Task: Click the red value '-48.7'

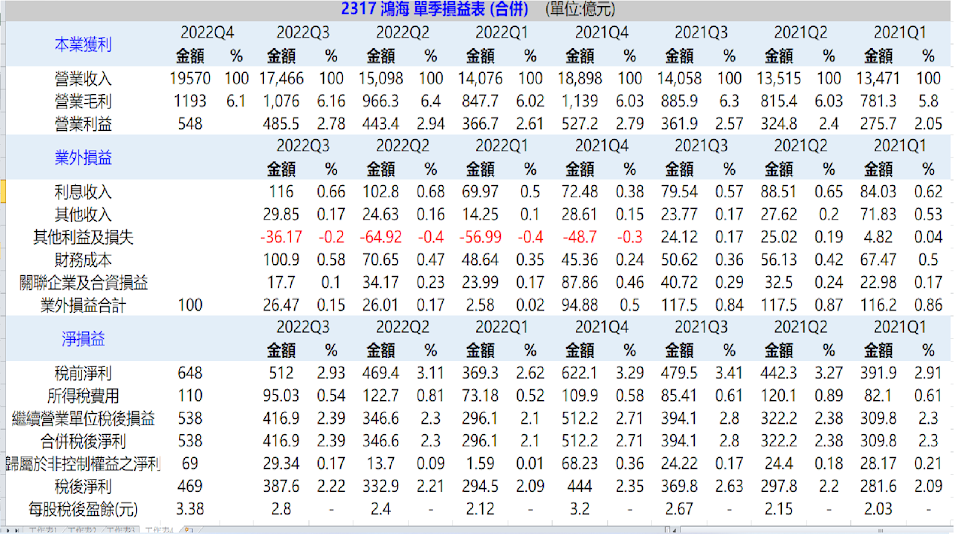Action: coord(580,237)
